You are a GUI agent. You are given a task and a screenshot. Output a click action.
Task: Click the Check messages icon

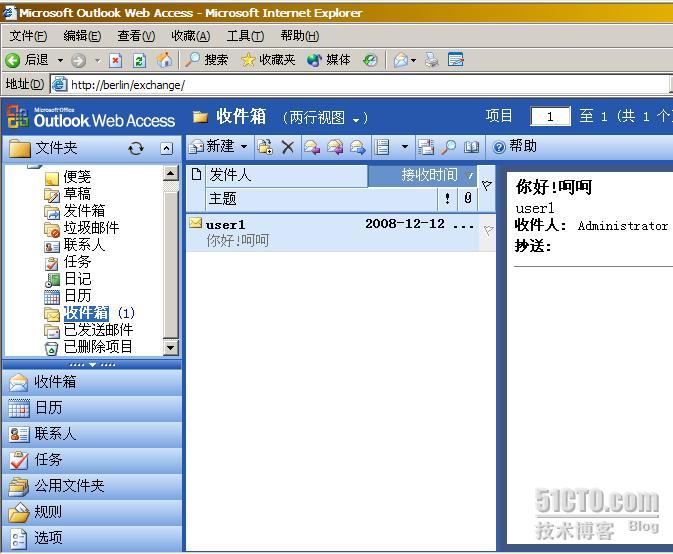(x=425, y=147)
